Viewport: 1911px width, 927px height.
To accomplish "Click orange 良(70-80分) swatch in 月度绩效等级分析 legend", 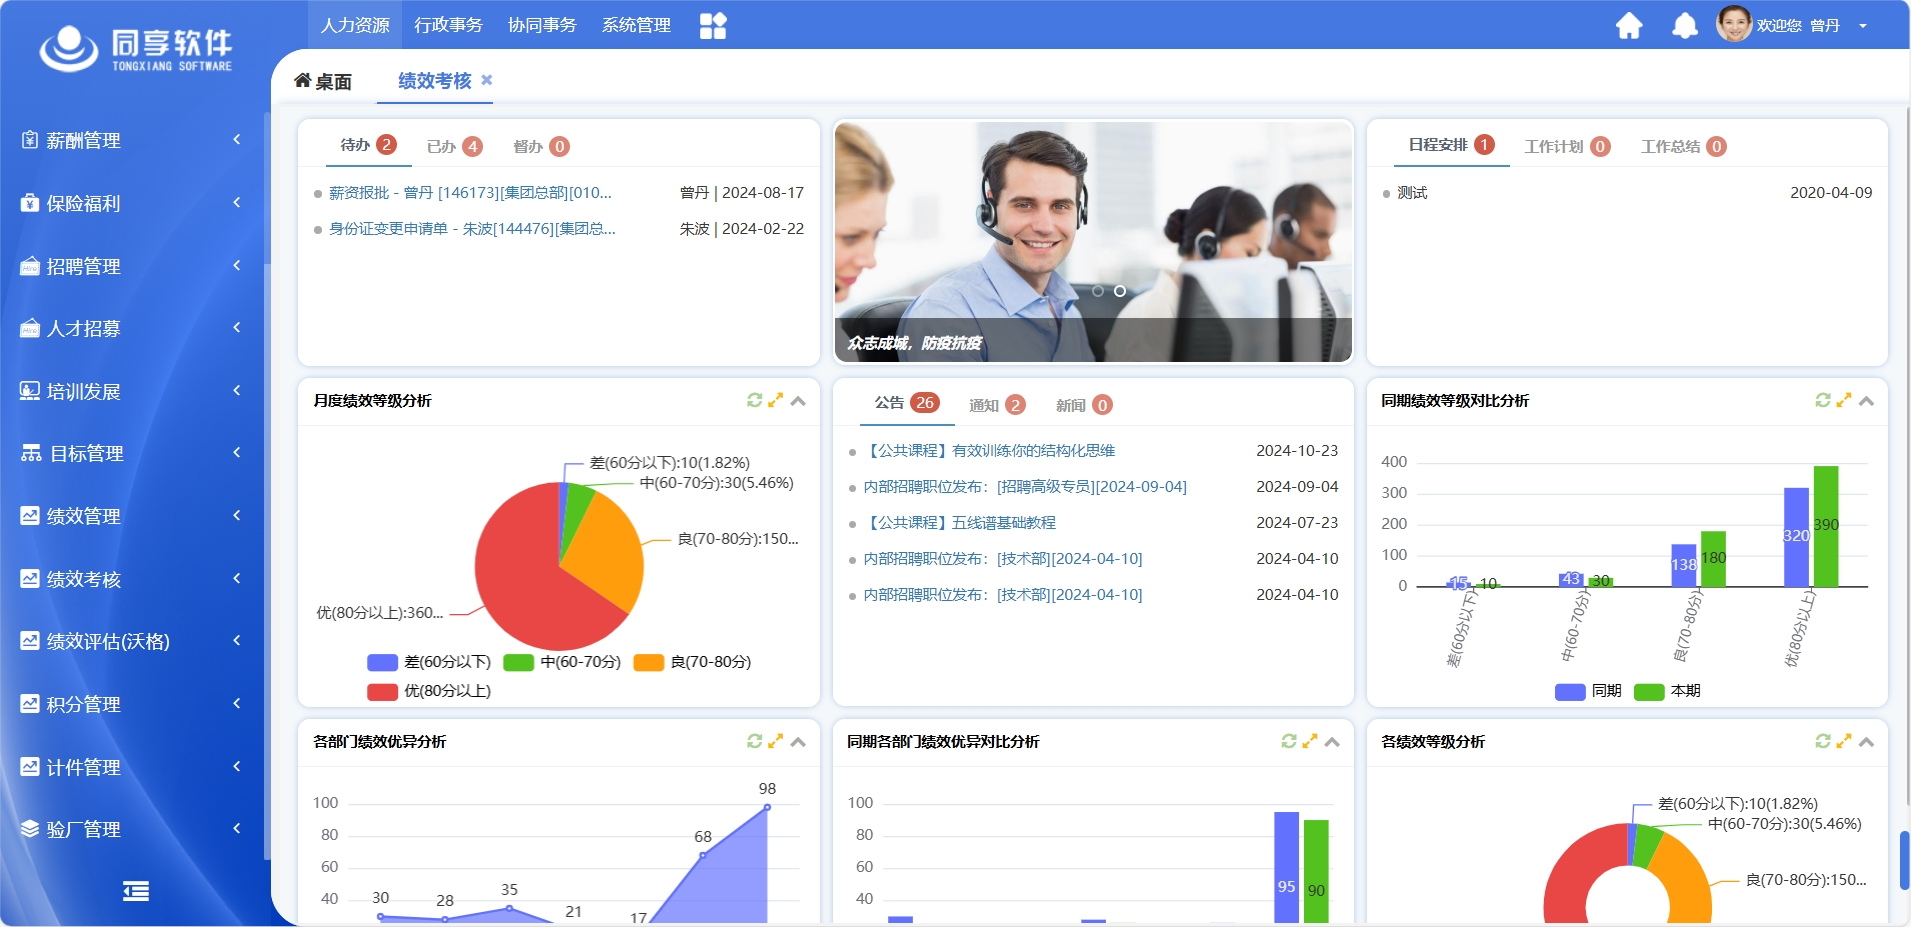I will pos(649,662).
